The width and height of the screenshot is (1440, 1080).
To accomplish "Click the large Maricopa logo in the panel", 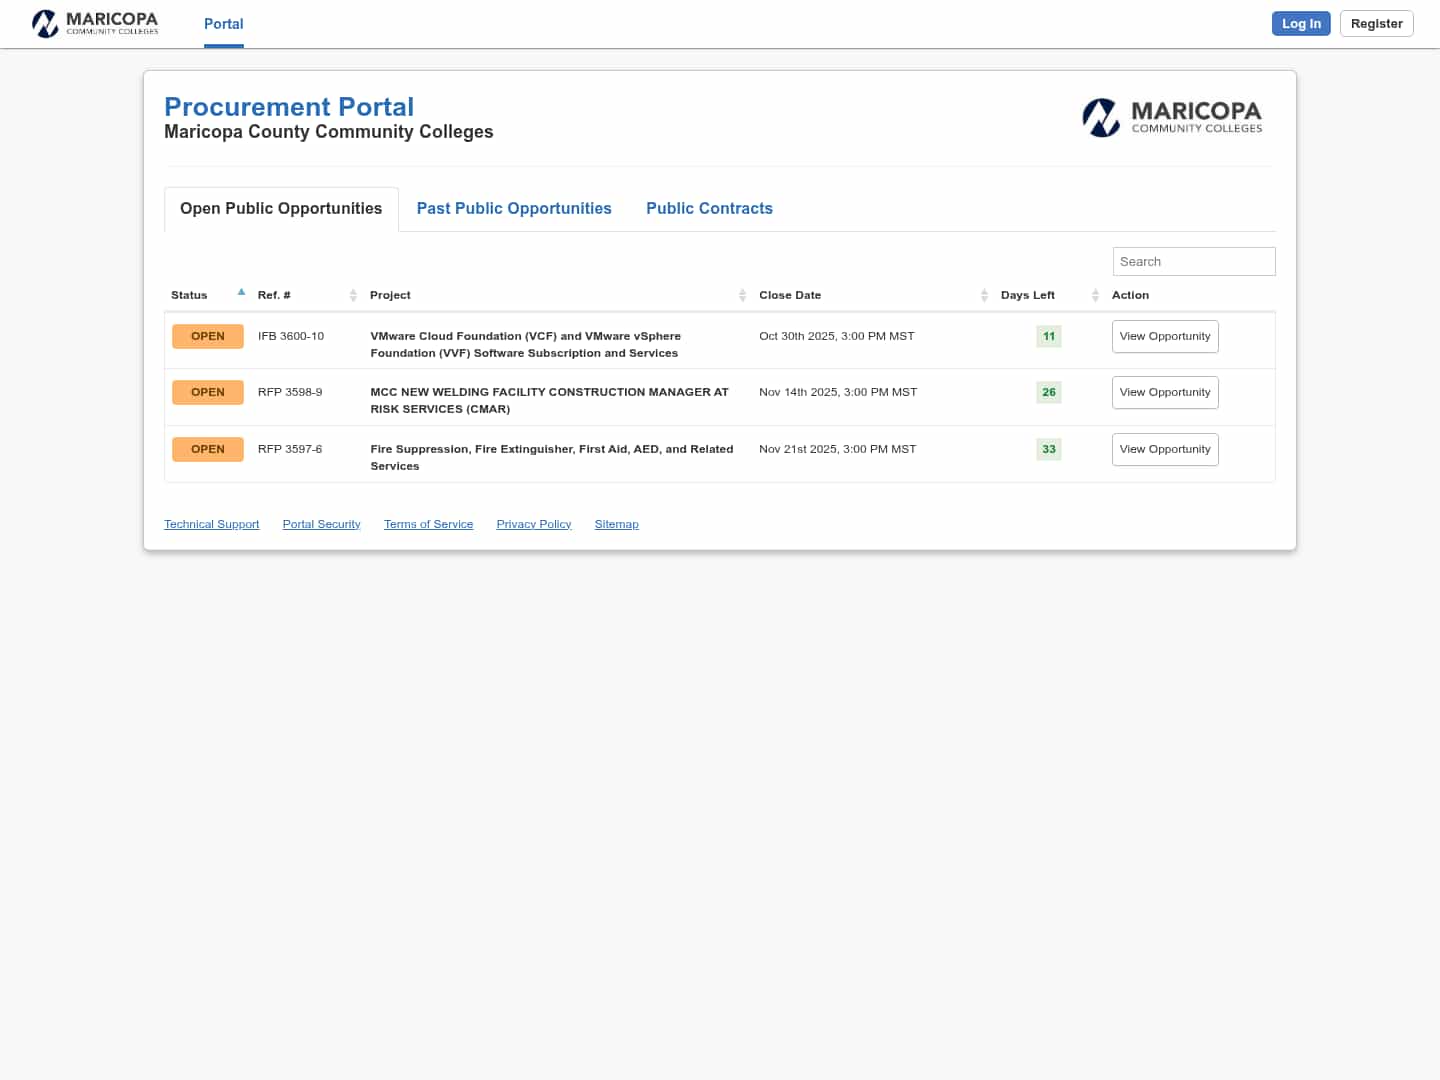I will pos(1172,117).
